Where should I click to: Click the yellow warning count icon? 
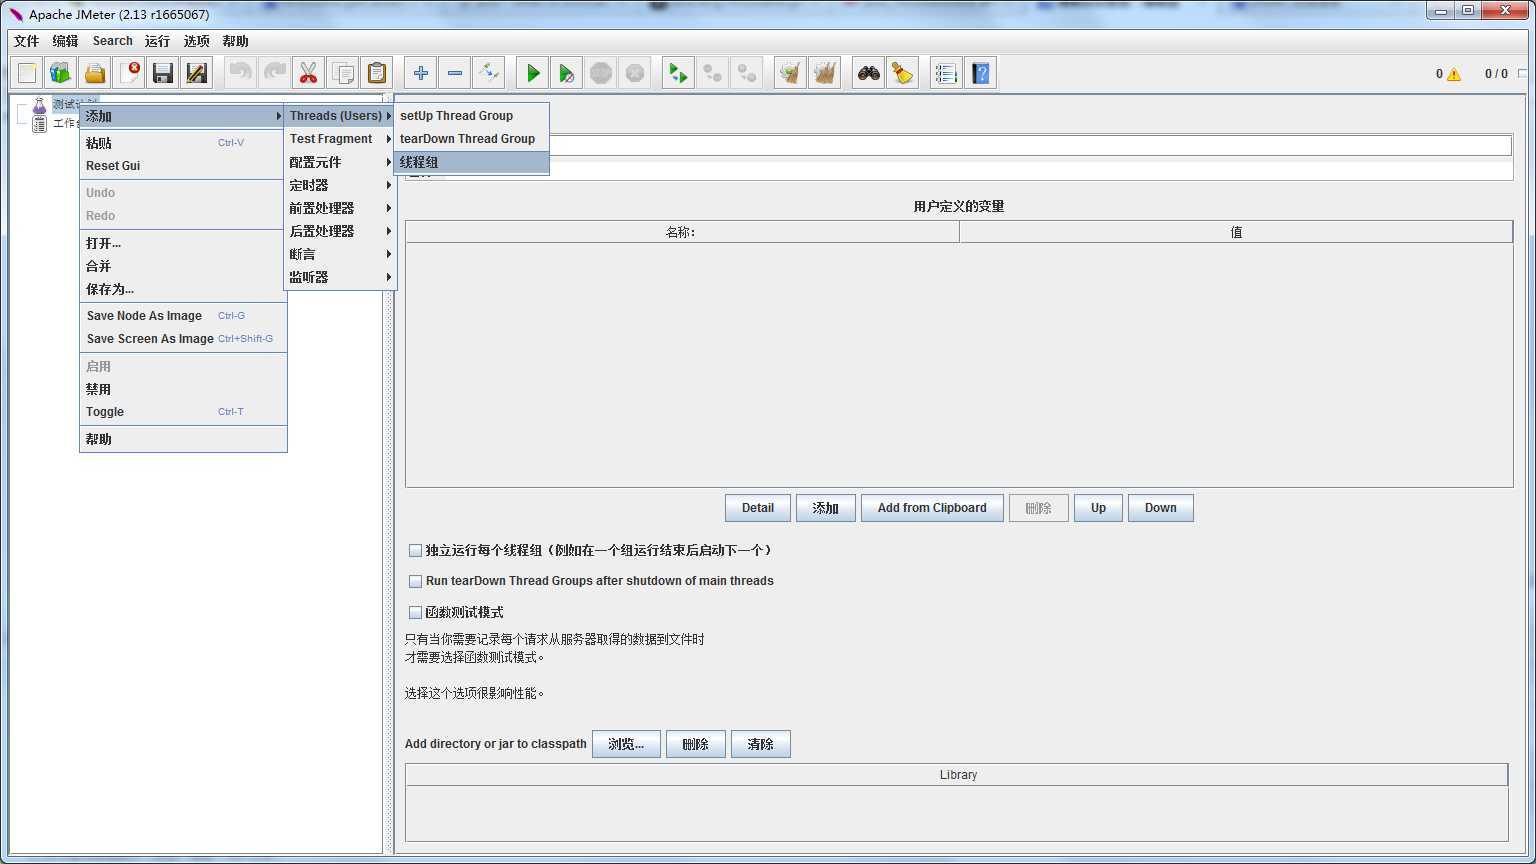(x=1453, y=74)
